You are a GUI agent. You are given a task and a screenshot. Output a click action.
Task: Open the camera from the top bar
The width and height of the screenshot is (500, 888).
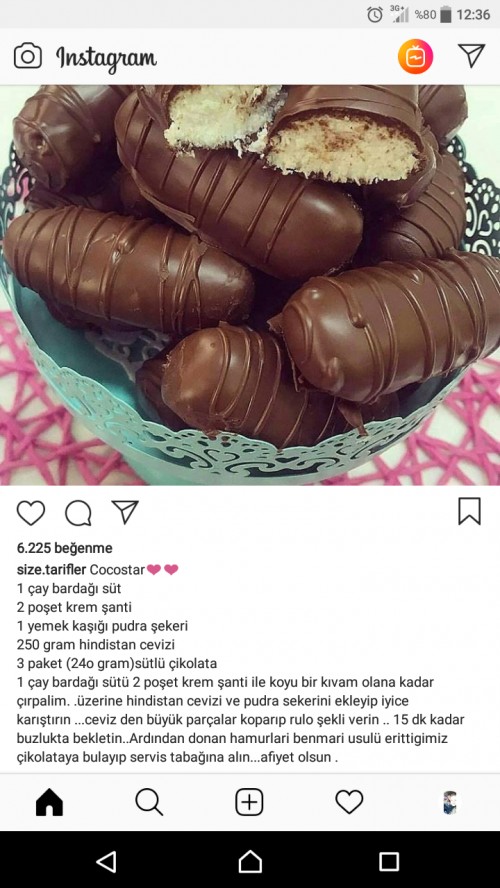28,57
